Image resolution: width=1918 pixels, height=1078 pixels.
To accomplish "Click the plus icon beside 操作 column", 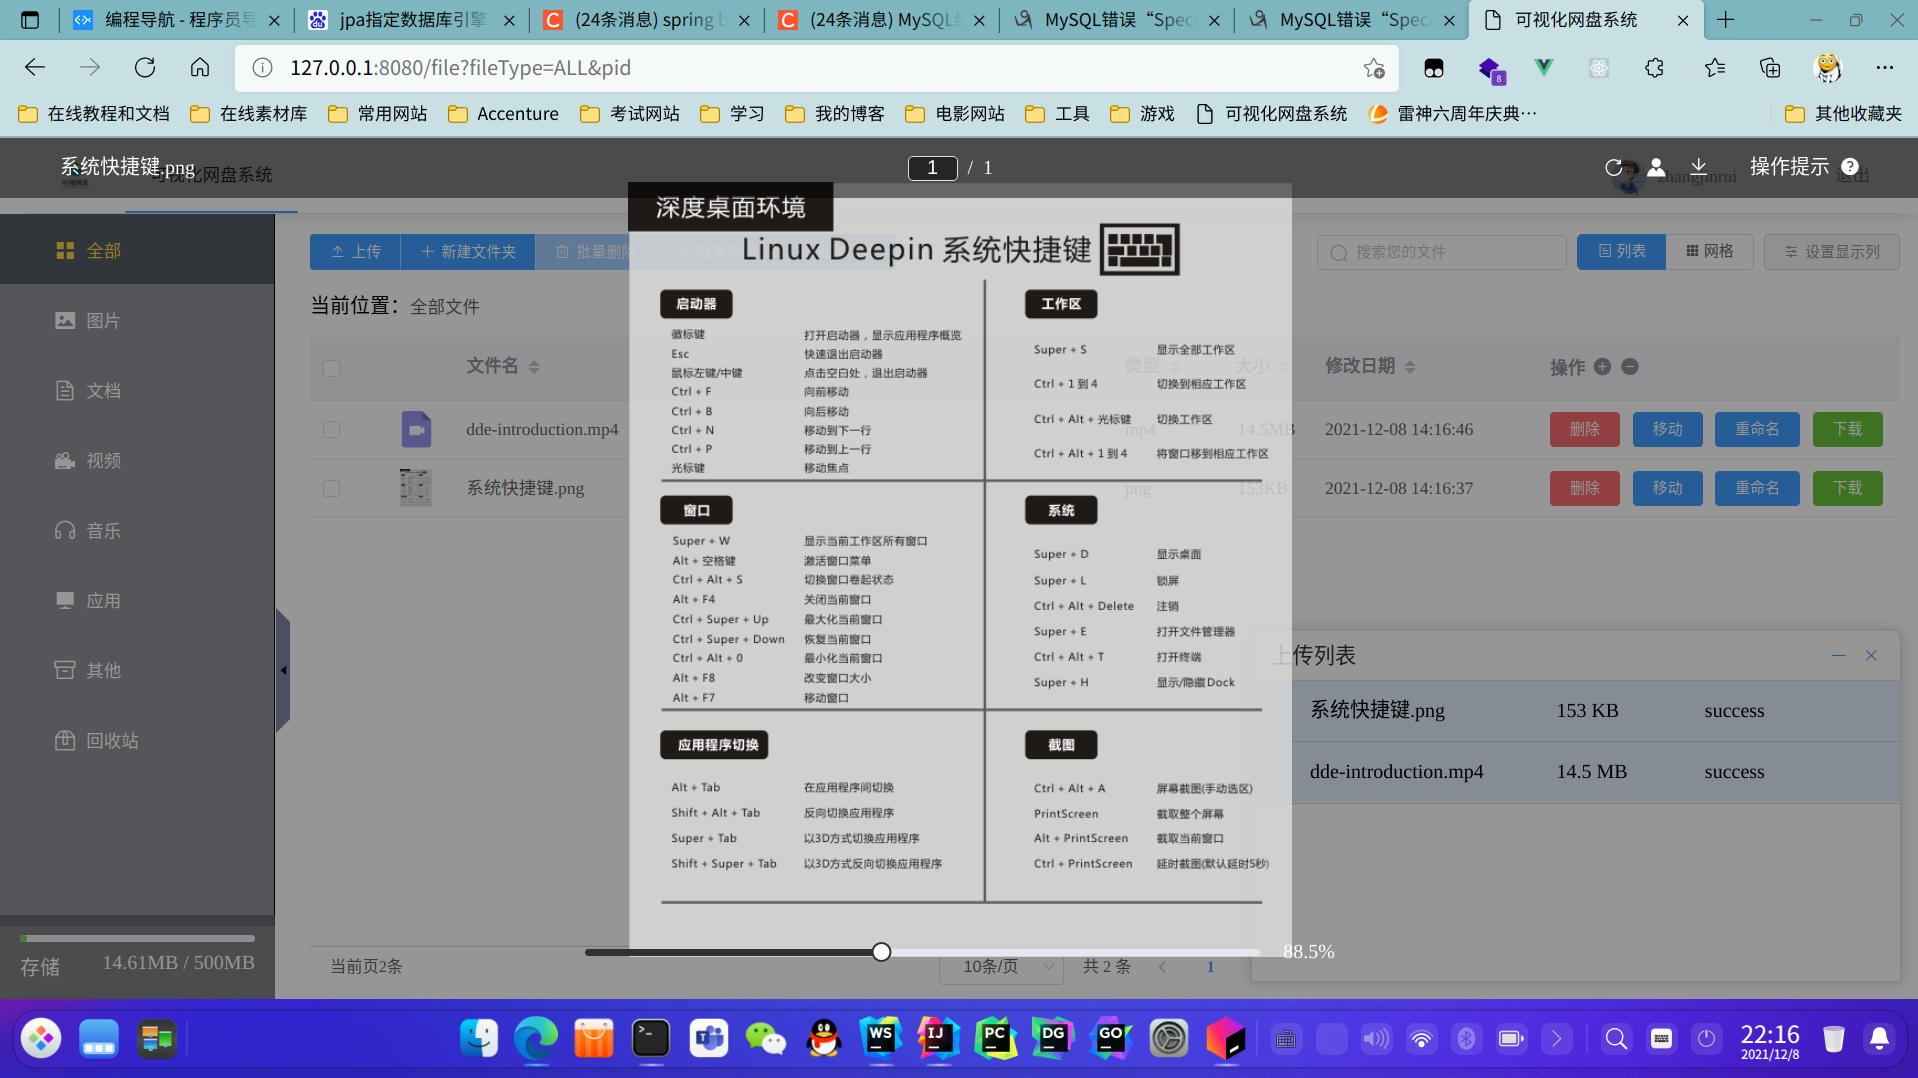I will pos(1602,367).
